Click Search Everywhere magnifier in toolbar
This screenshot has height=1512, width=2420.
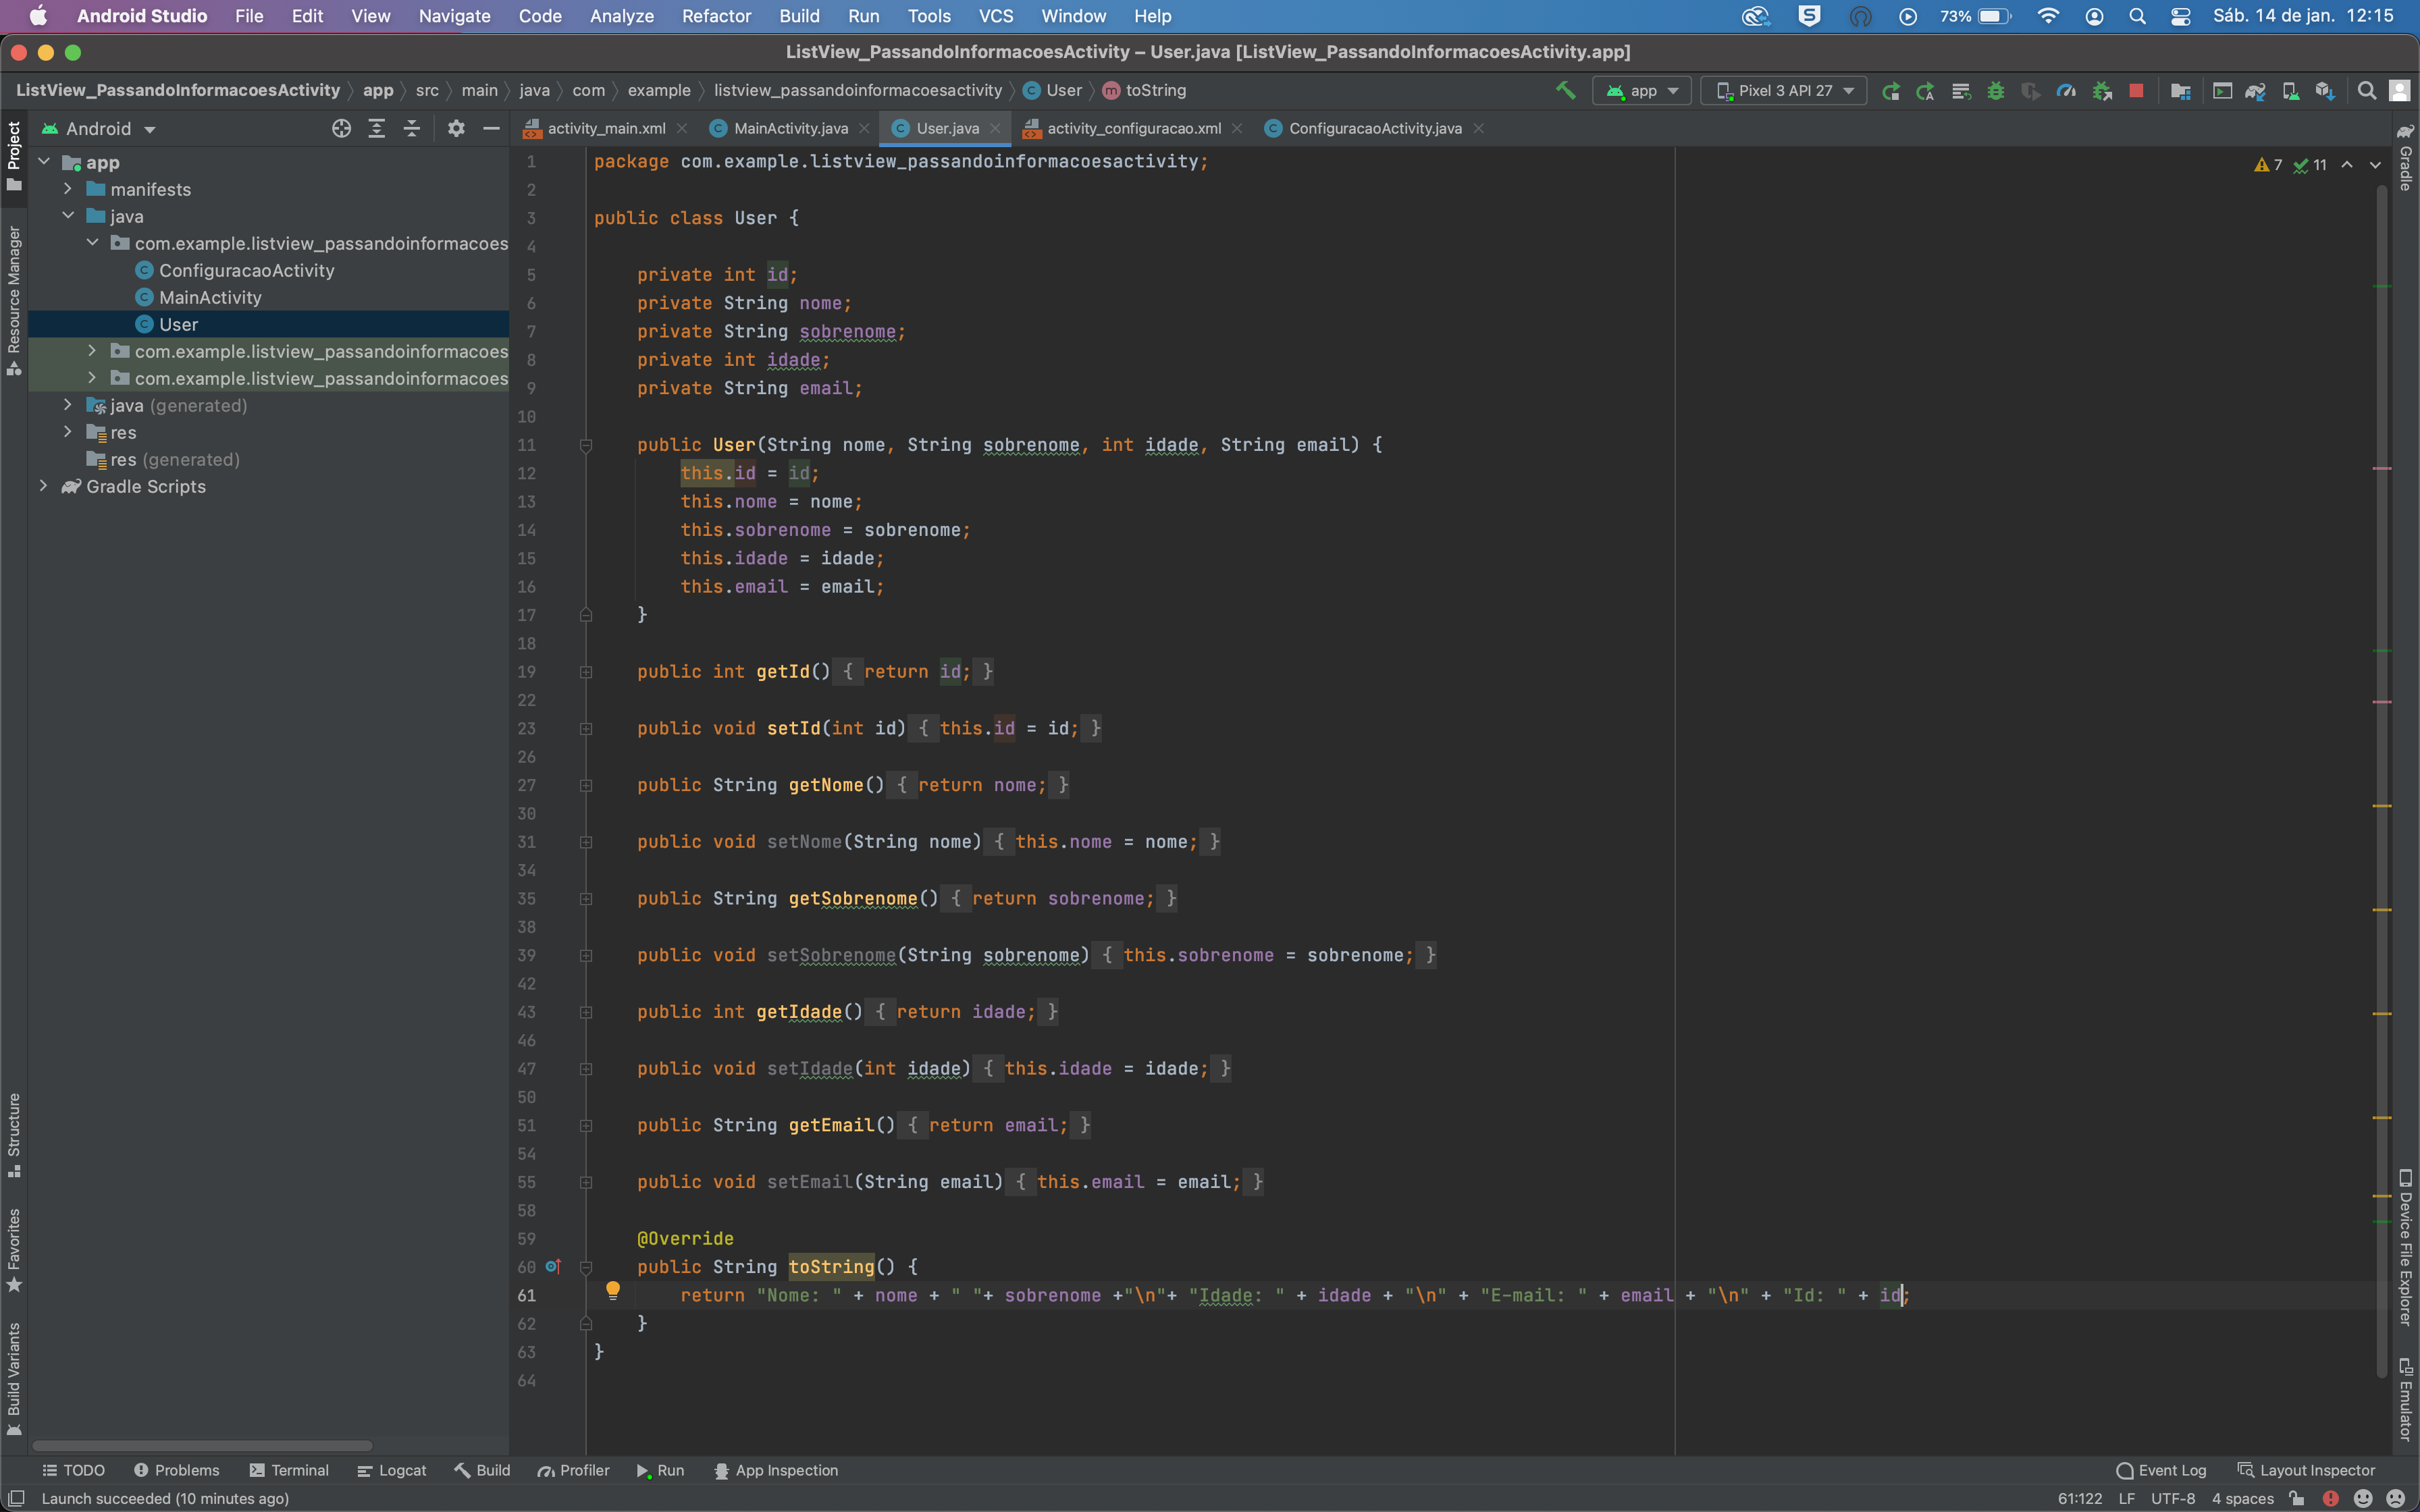coord(2366,91)
